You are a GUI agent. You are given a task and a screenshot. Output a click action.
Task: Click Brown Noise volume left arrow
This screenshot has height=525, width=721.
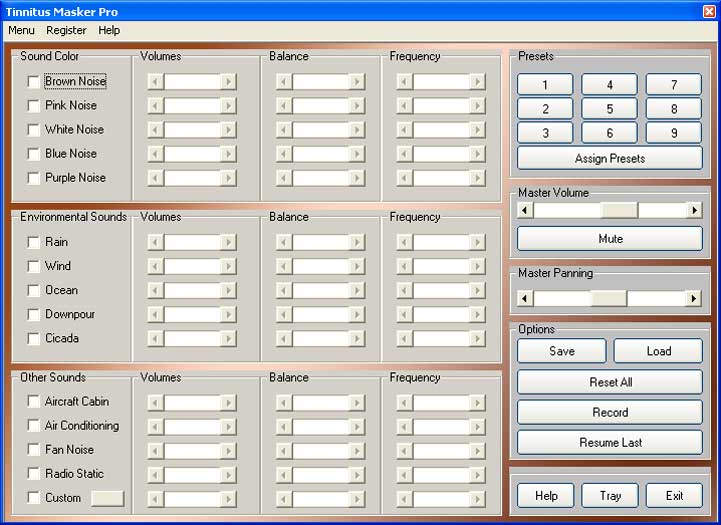[155, 82]
